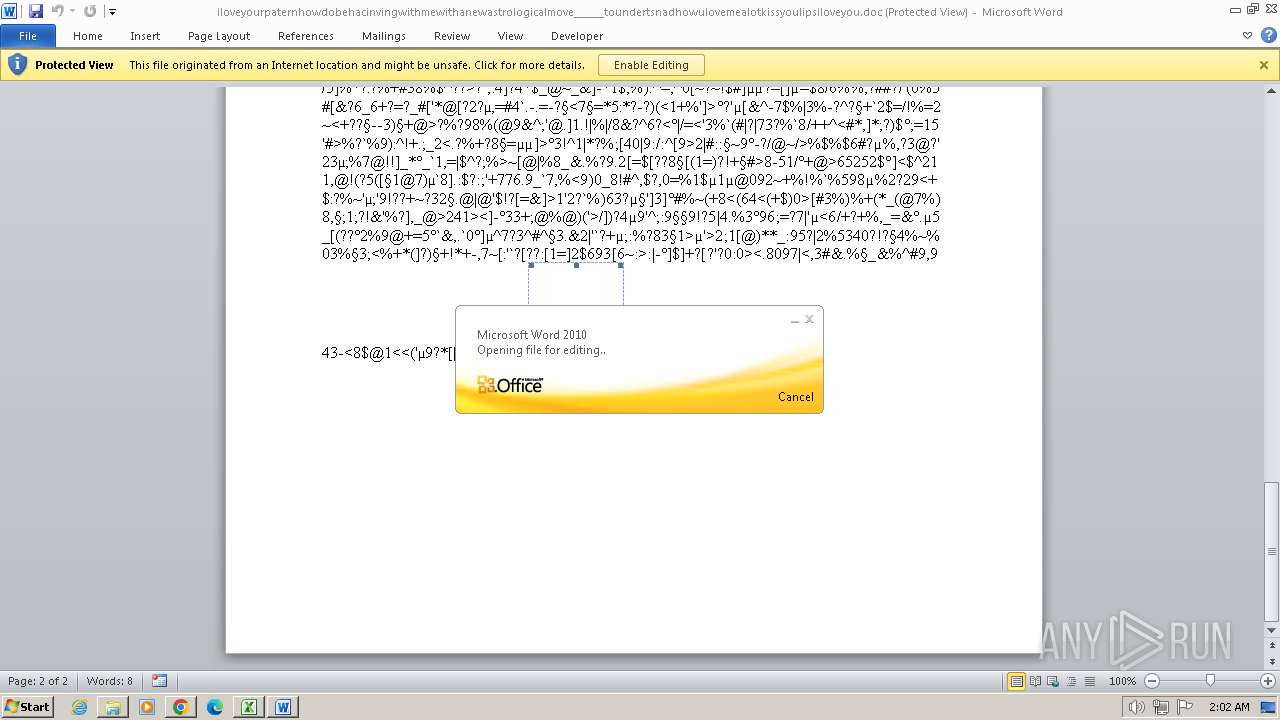Click the Zoom In plus button
1280x720 pixels.
pos(1268,681)
